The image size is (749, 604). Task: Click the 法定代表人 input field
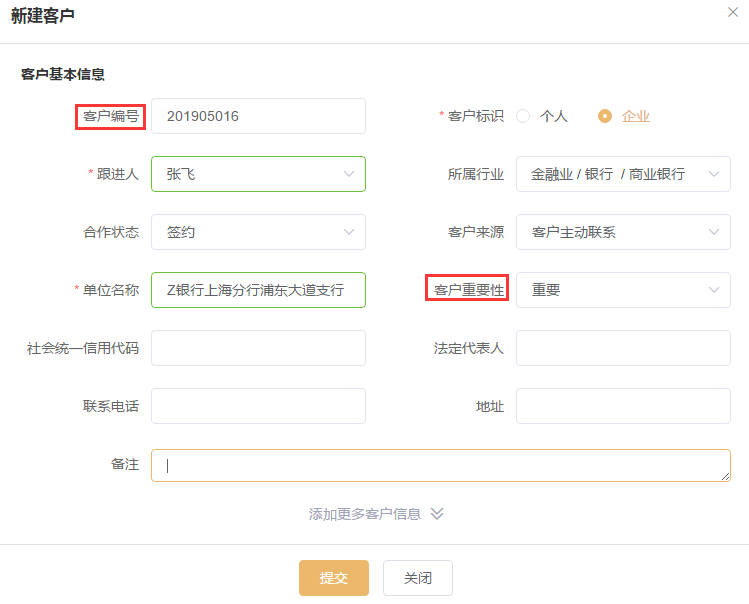point(623,348)
